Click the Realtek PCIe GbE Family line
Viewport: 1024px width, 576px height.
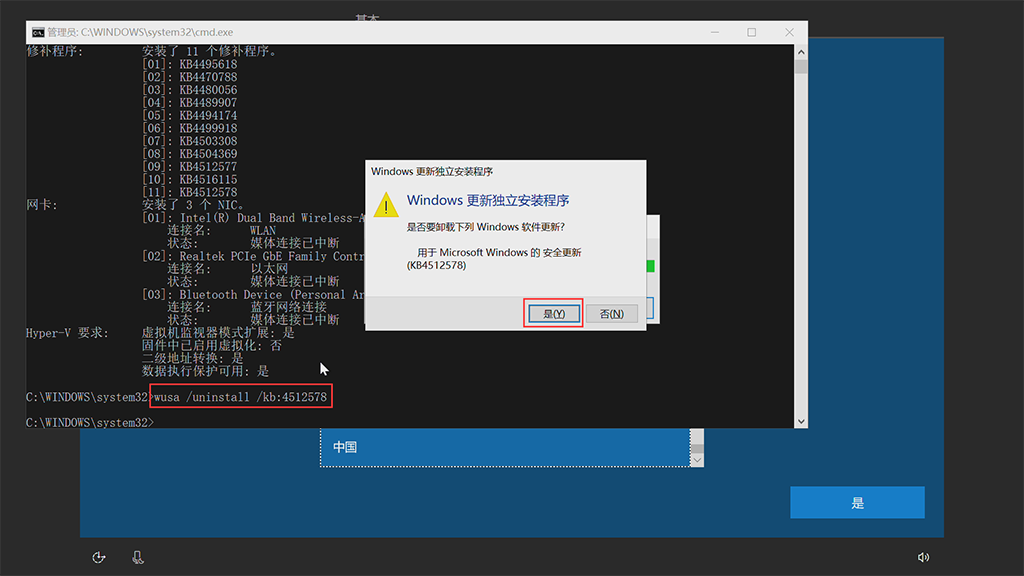(253, 256)
